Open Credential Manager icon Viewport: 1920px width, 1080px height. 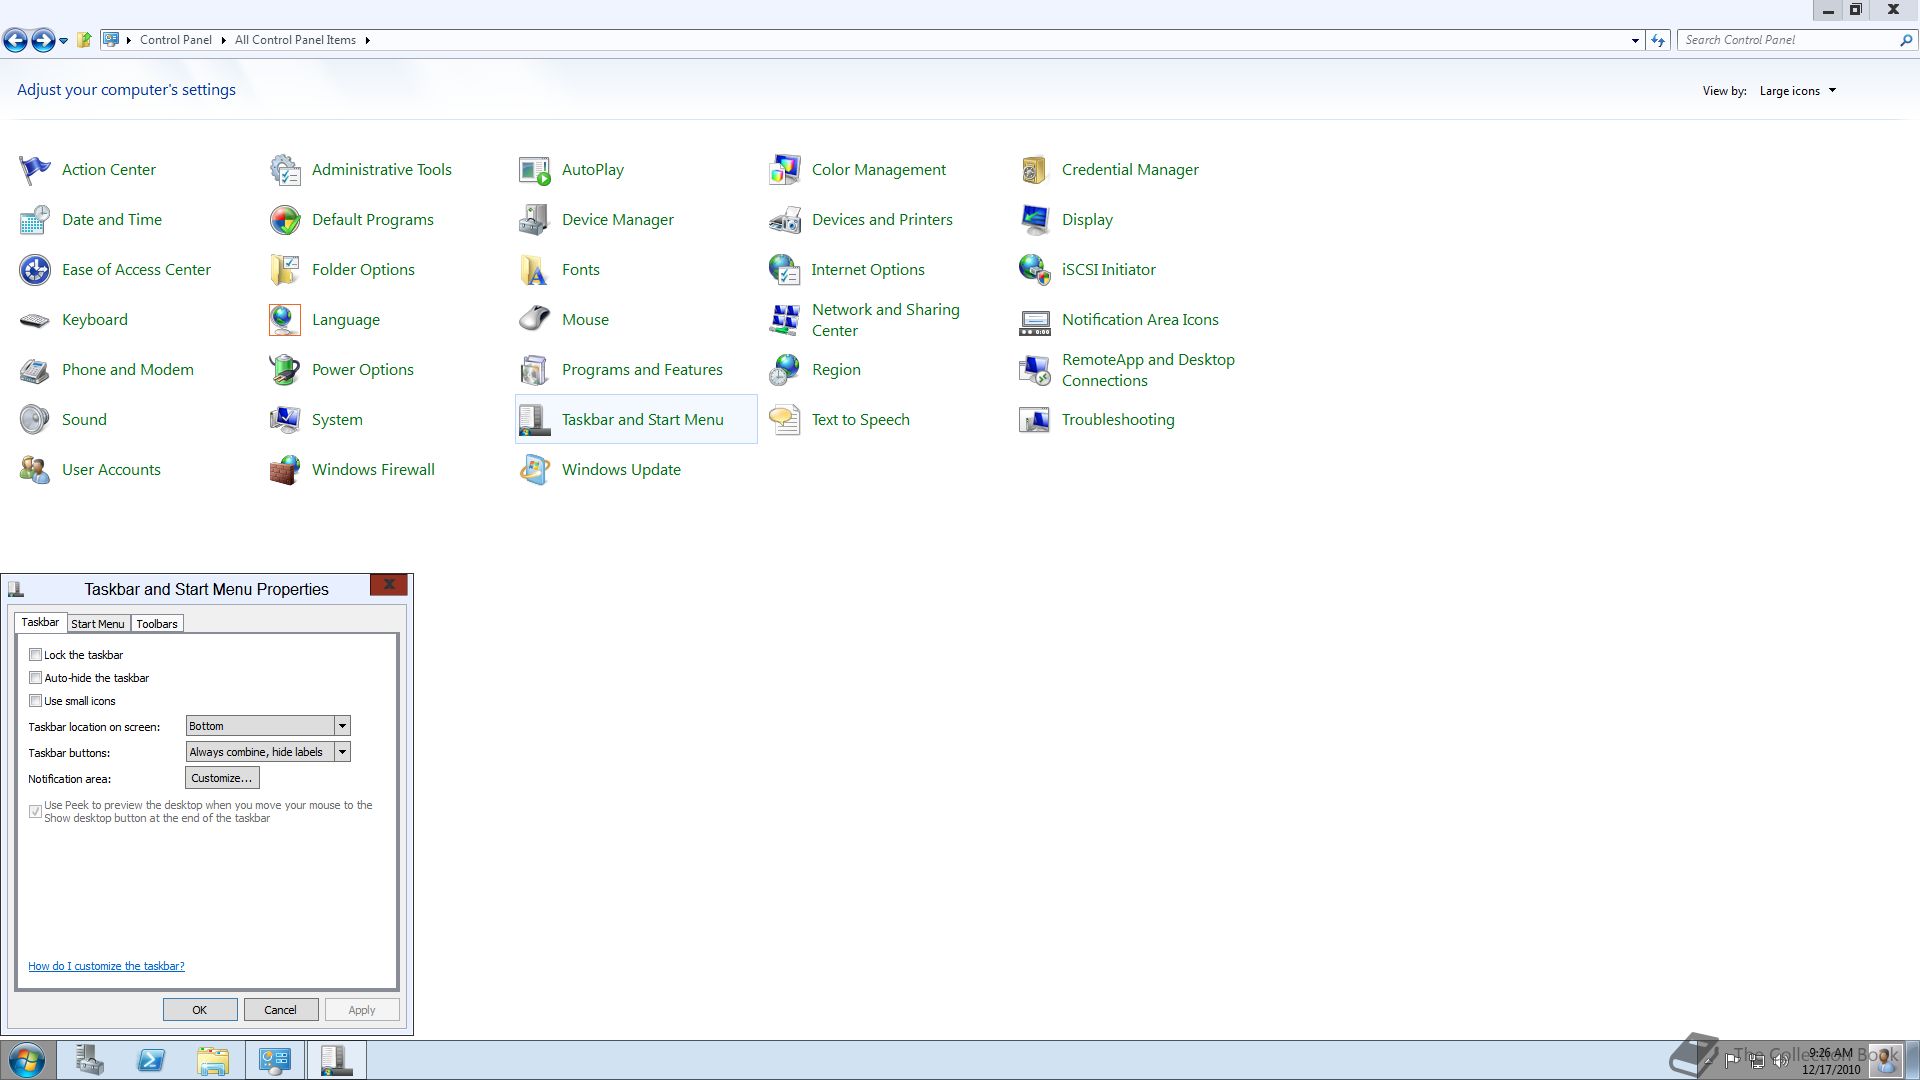[1035, 170]
